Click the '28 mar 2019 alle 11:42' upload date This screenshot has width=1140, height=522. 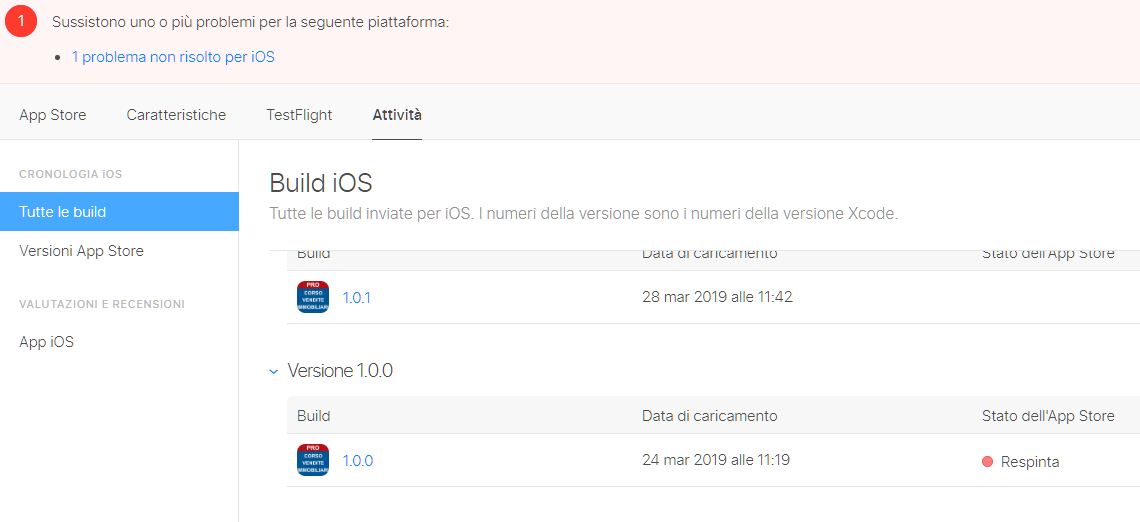(717, 297)
